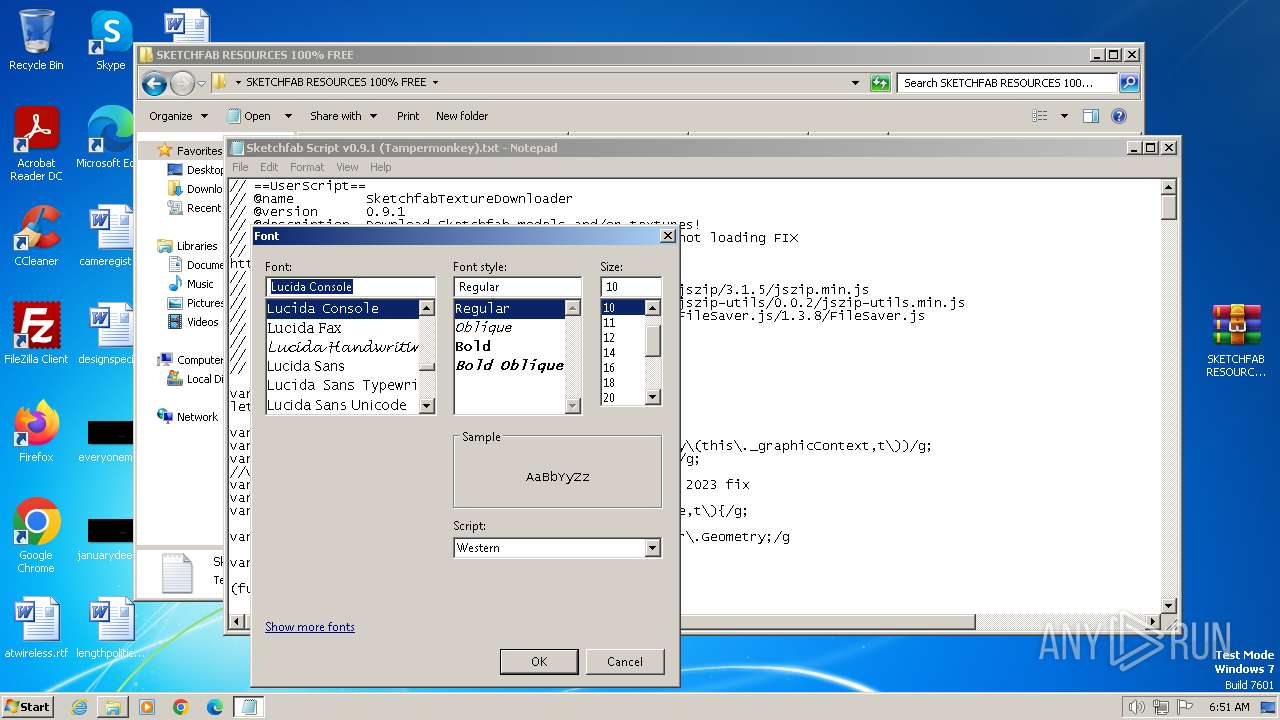Open the Organize dropdown menu
Image resolution: width=1280 pixels, height=720 pixels.
(178, 116)
